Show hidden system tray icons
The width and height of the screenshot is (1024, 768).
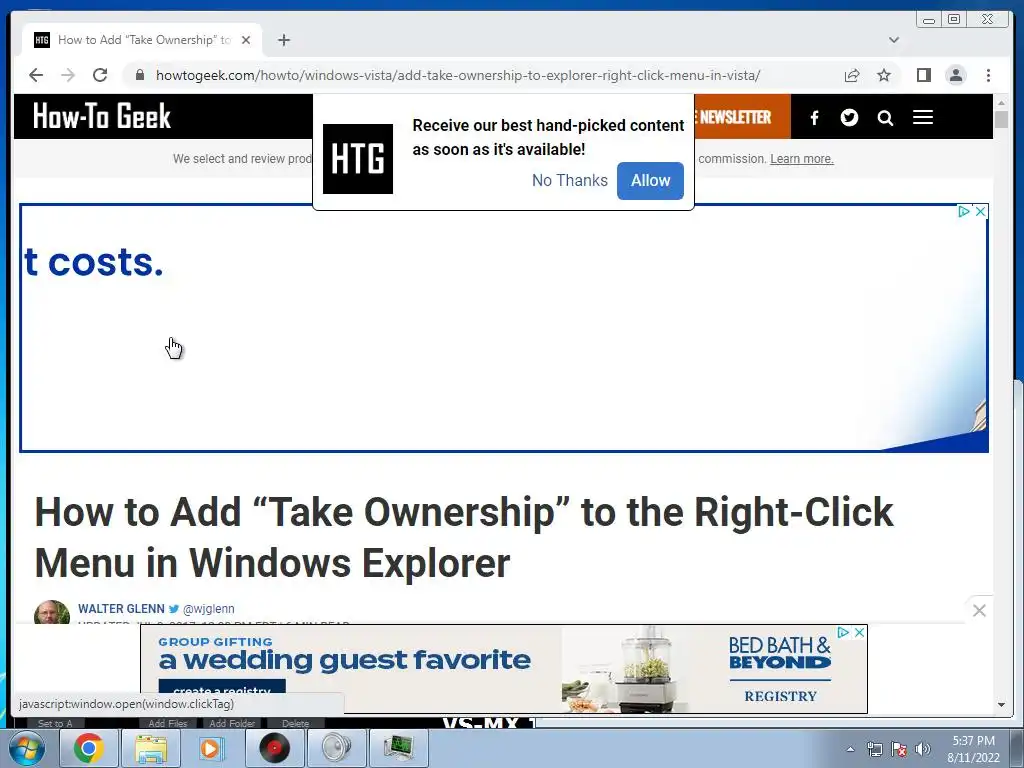[850, 749]
